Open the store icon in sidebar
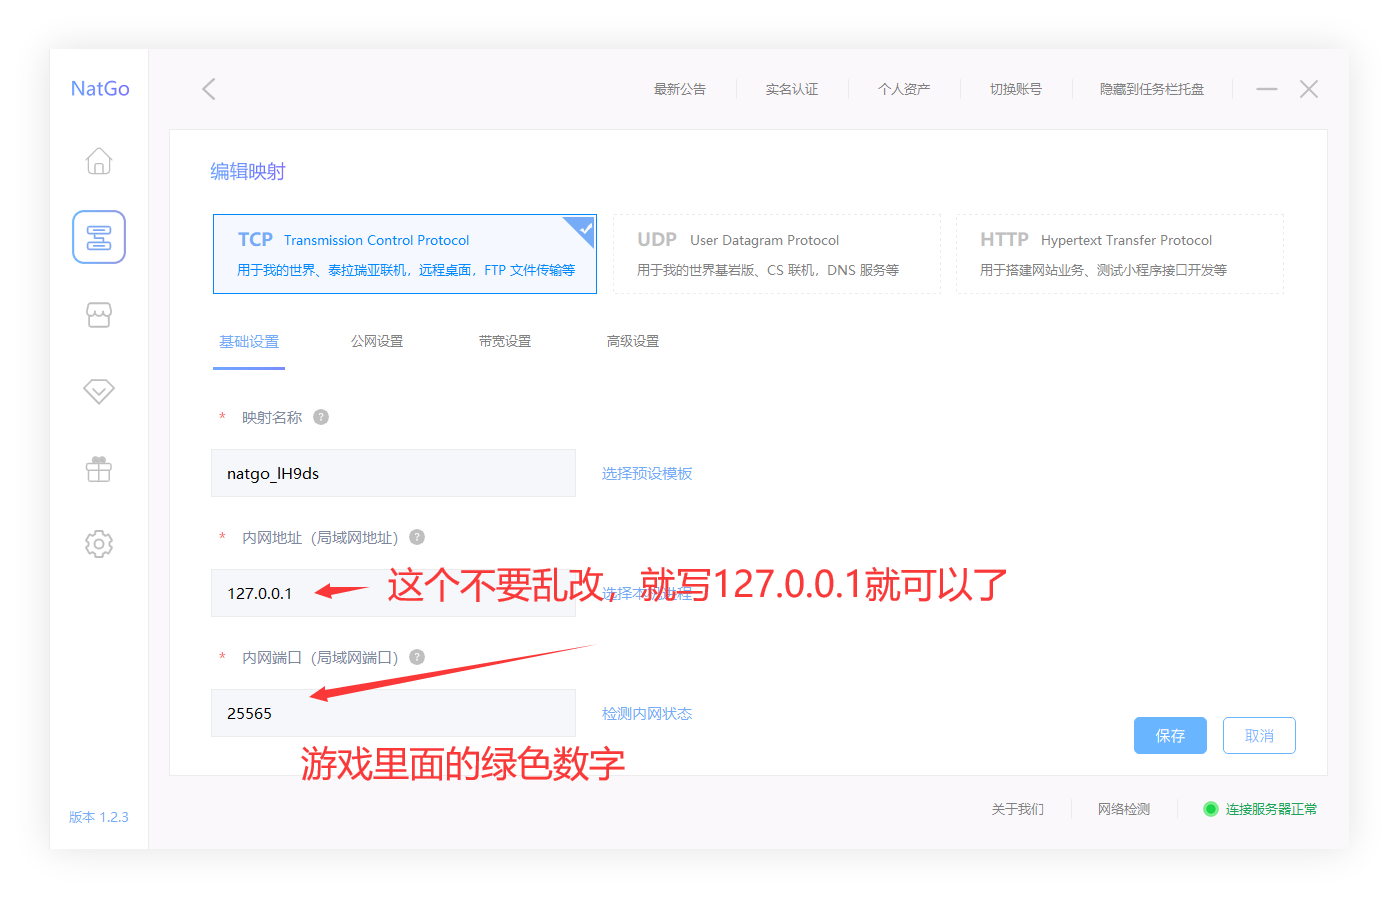 click(x=99, y=315)
